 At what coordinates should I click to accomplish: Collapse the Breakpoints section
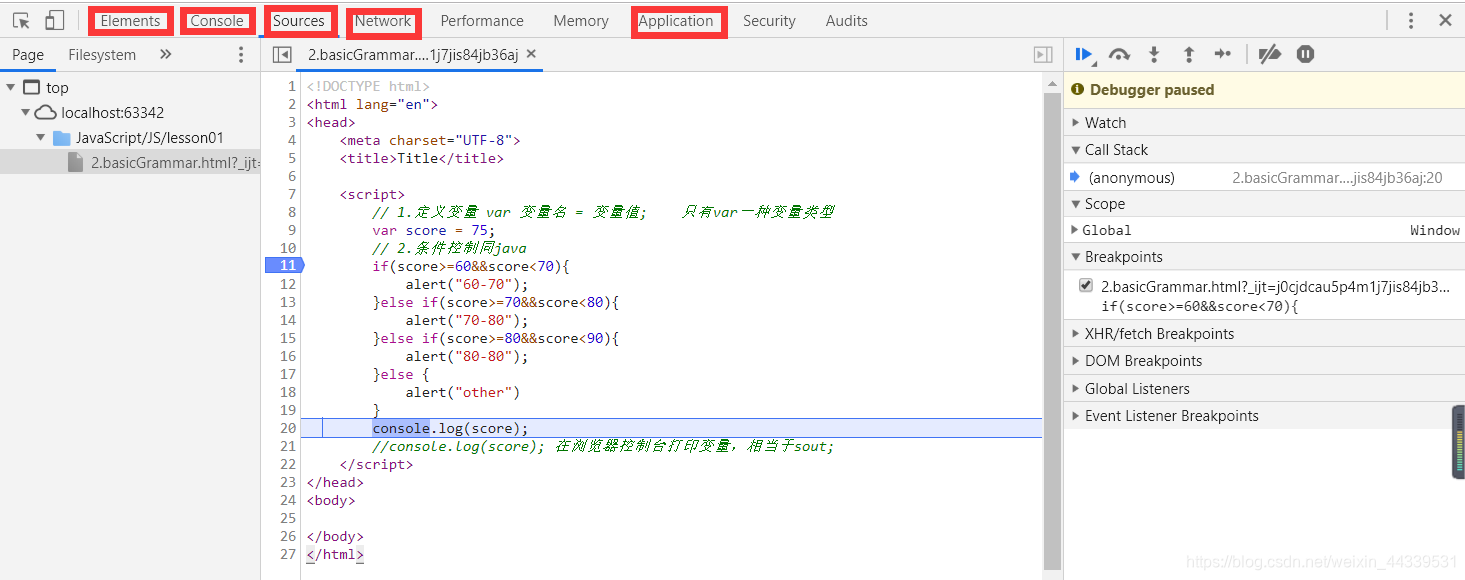1264,257
